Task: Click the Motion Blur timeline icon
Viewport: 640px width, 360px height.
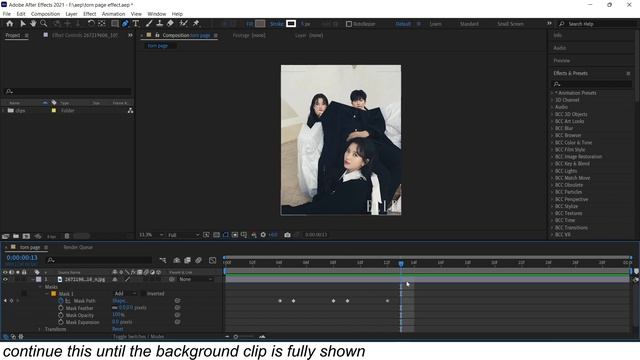Action: 198,260
